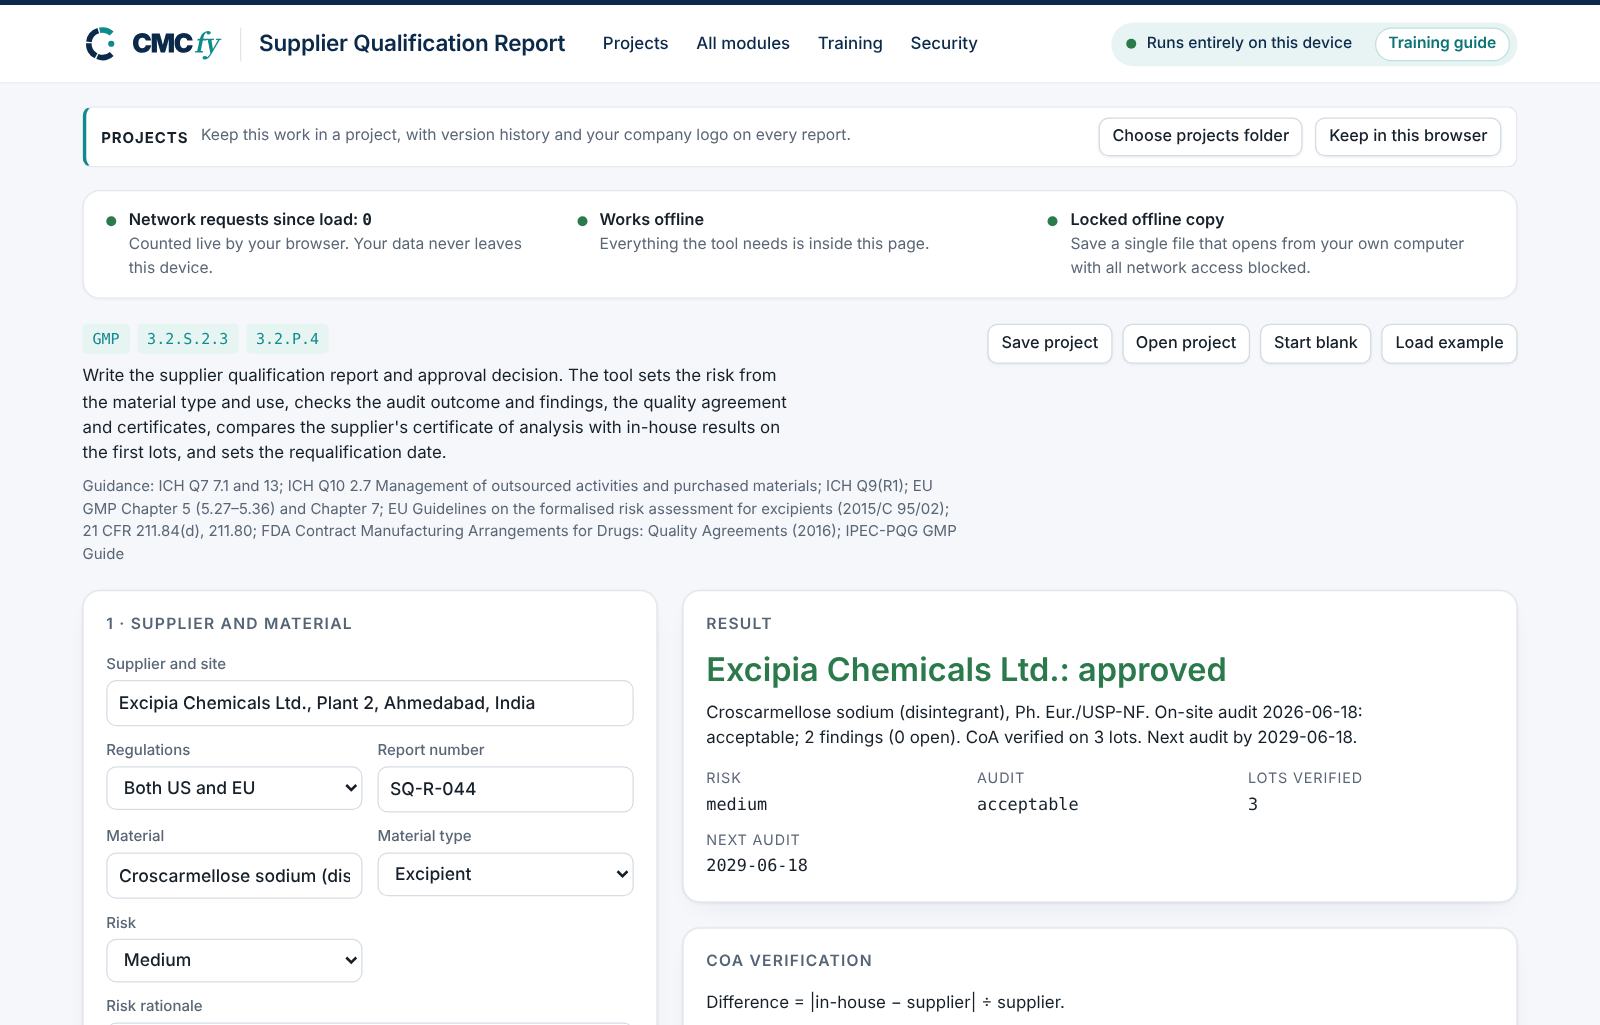Edit the Supplier and site field

(369, 703)
